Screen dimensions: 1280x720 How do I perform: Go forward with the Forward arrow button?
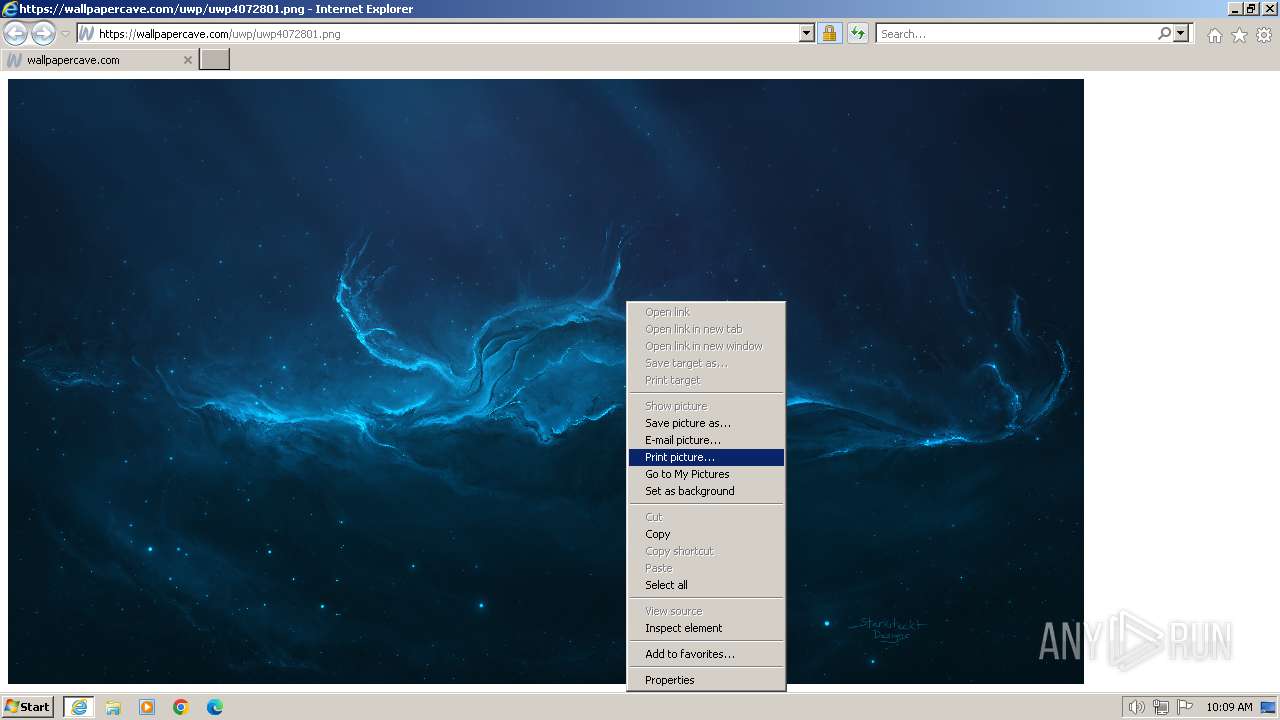point(43,34)
